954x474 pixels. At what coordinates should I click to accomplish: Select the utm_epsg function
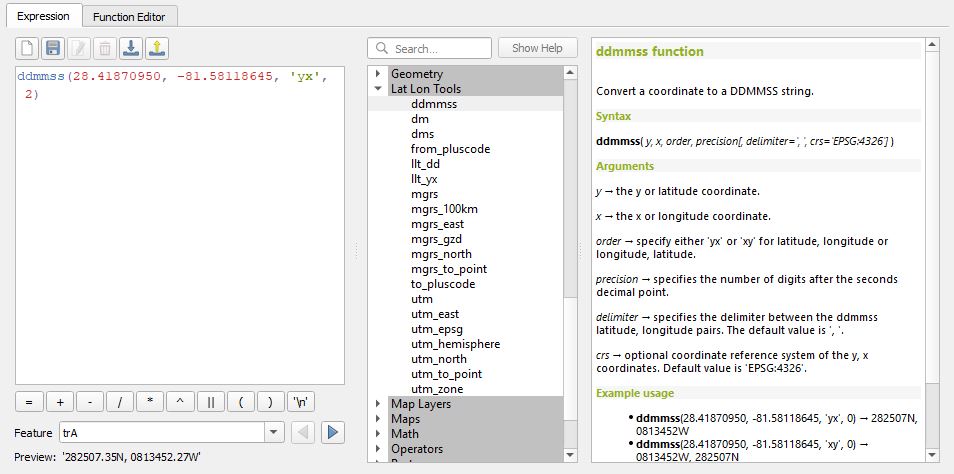437,329
